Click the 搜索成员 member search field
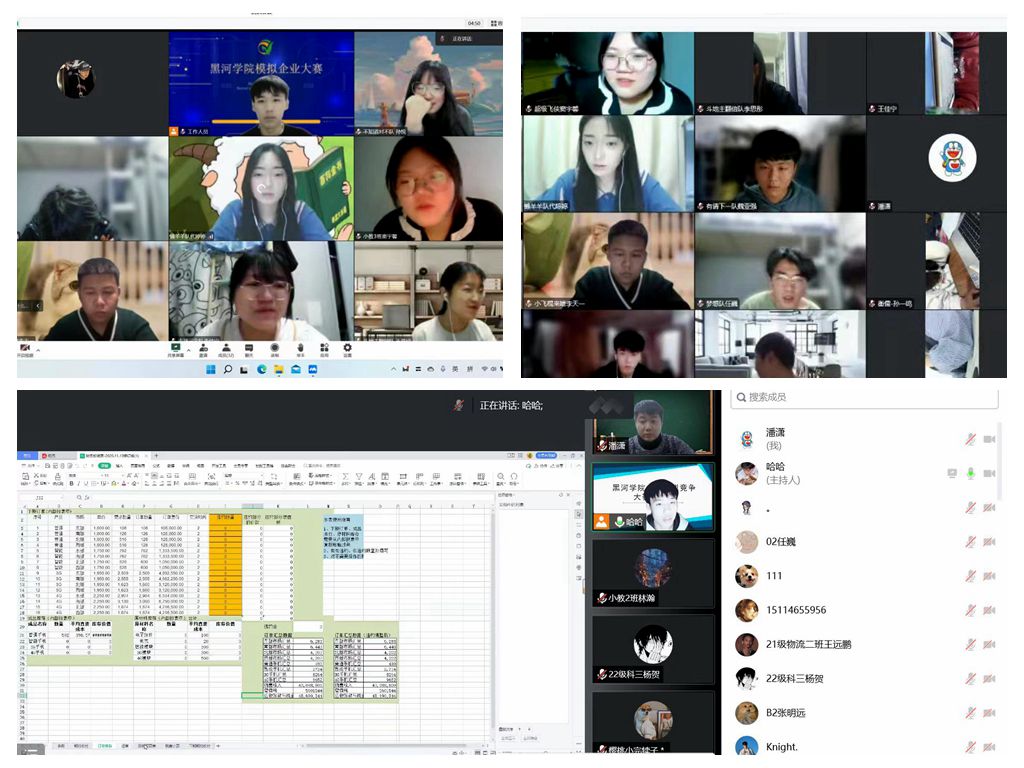The height and width of the screenshot is (768, 1024). coord(865,398)
